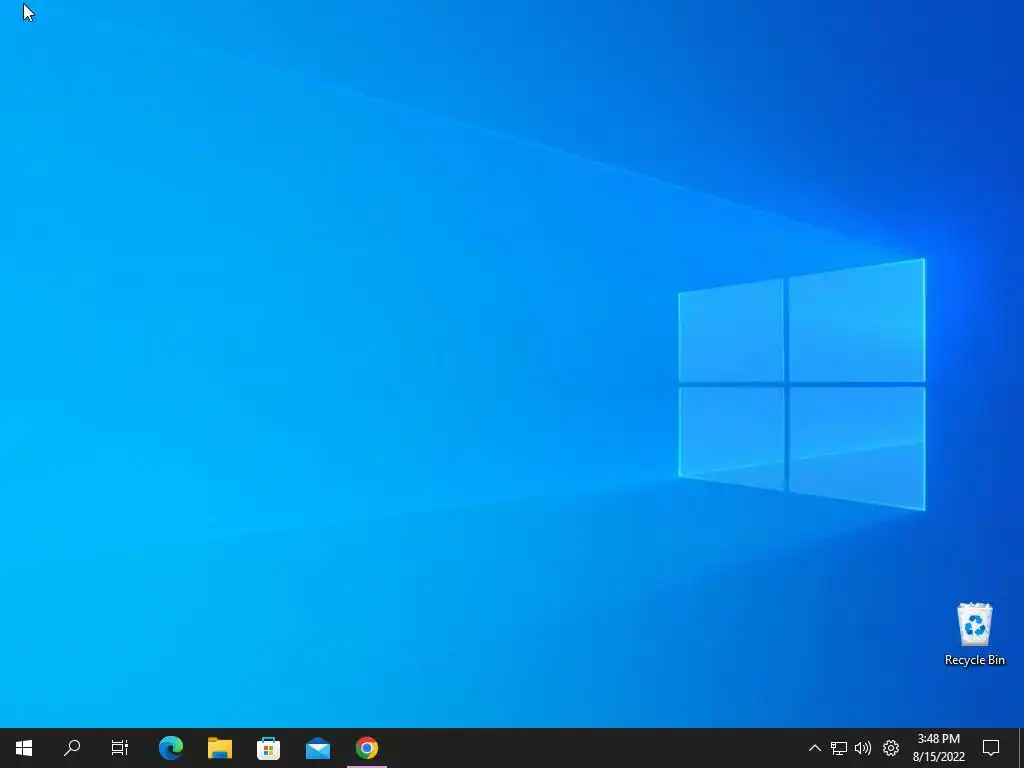Click the gear icon in system tray
Viewport: 1024px width, 768px height.
point(891,748)
